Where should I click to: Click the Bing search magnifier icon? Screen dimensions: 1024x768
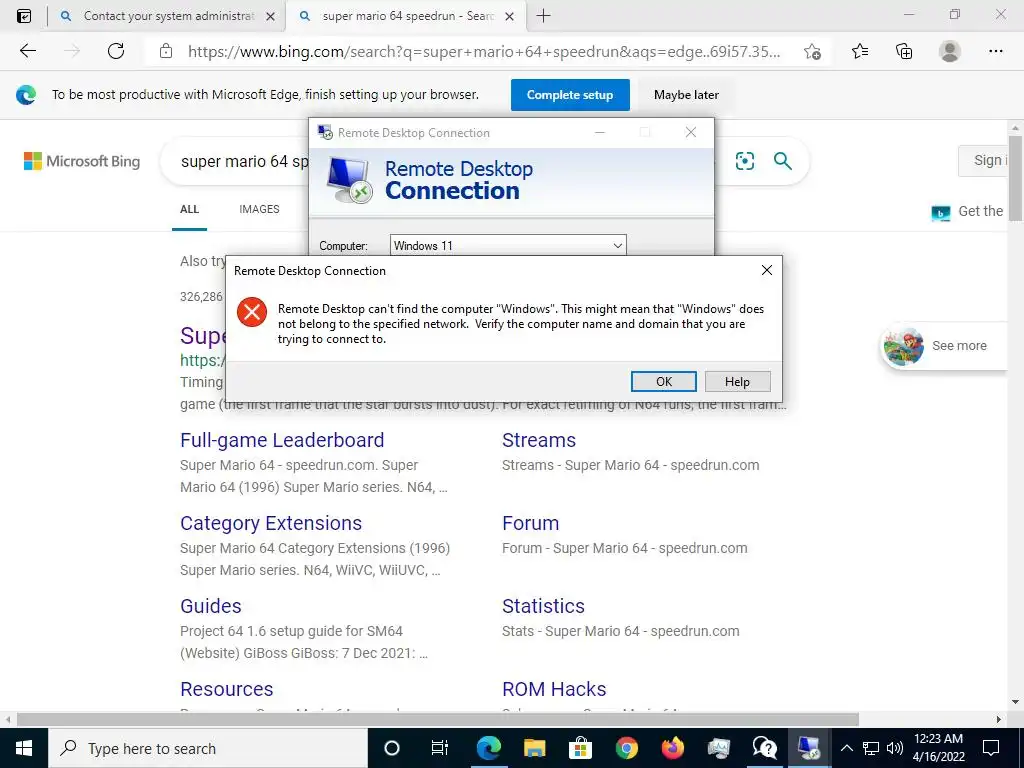(782, 161)
